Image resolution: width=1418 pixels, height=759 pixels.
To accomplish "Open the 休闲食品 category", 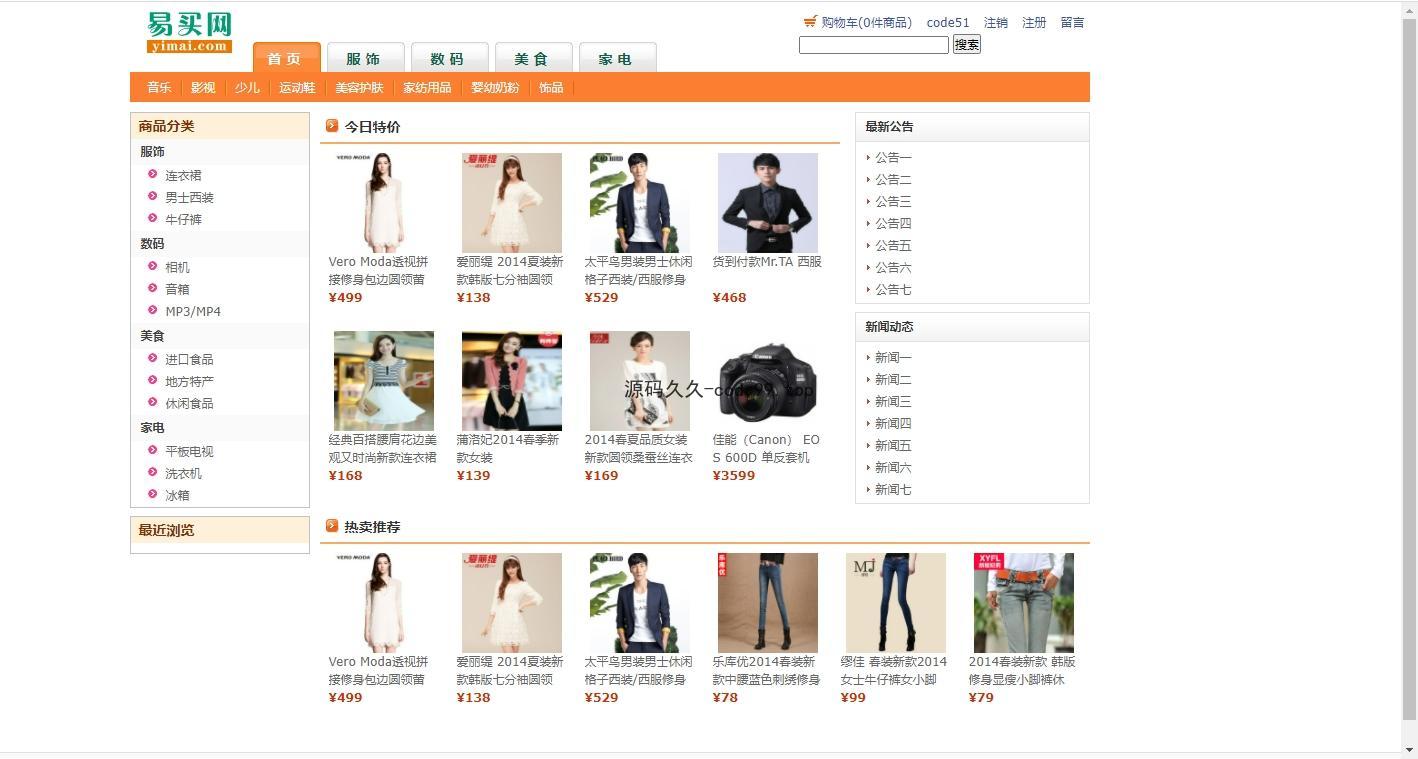I will tap(189, 403).
